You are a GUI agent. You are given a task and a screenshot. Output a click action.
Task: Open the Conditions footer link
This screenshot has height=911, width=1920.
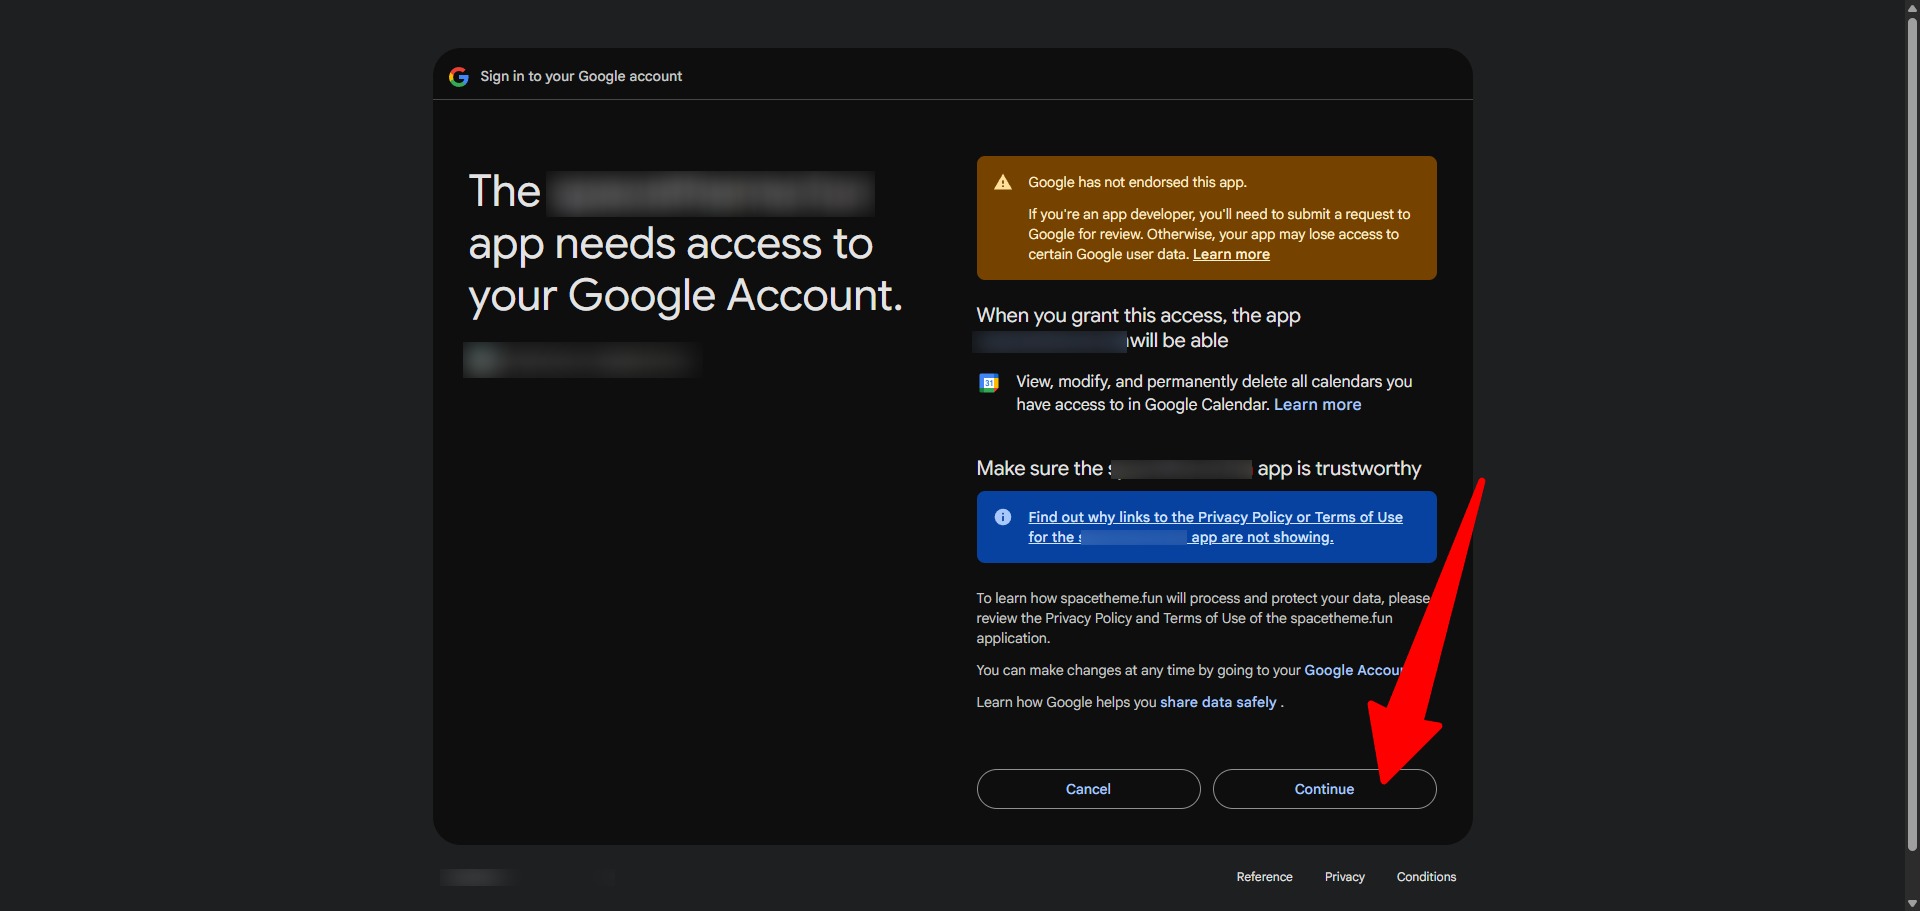(x=1426, y=877)
